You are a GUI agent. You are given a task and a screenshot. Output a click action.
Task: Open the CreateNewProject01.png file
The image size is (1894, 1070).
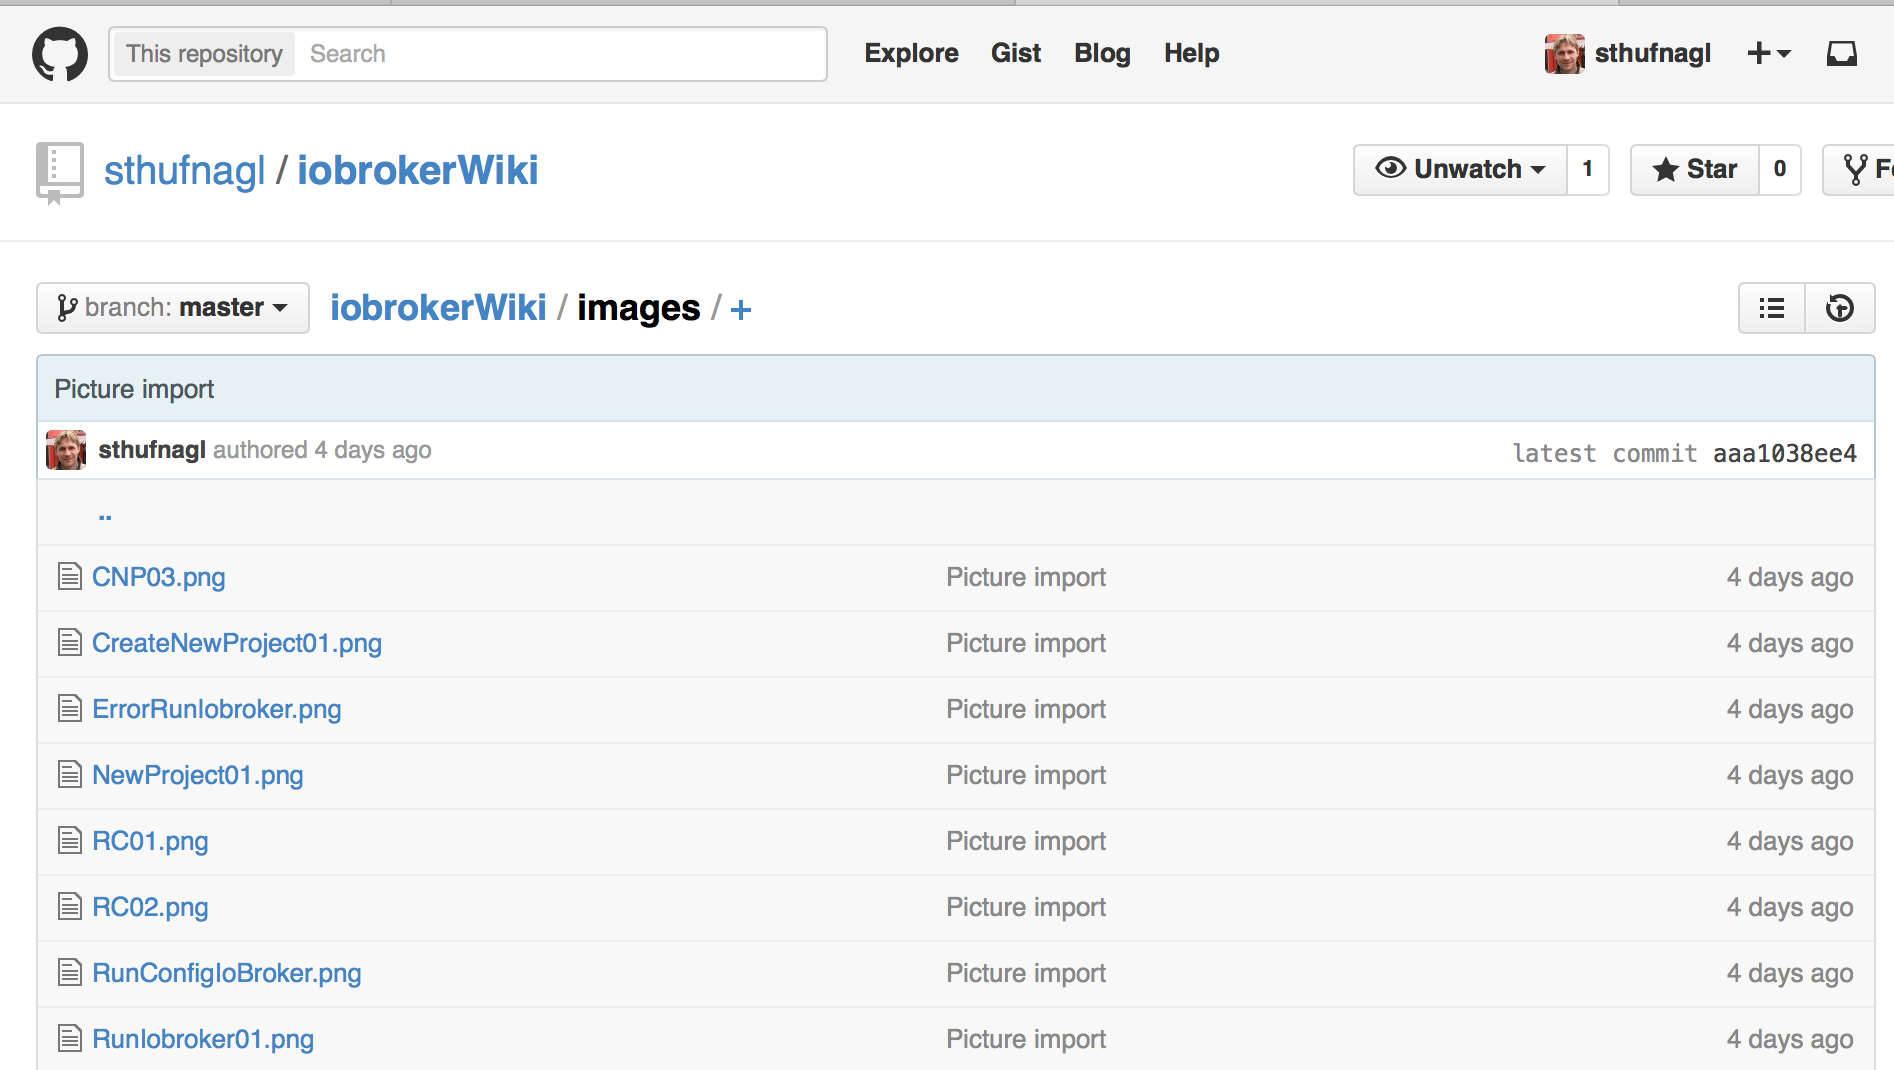pos(237,643)
